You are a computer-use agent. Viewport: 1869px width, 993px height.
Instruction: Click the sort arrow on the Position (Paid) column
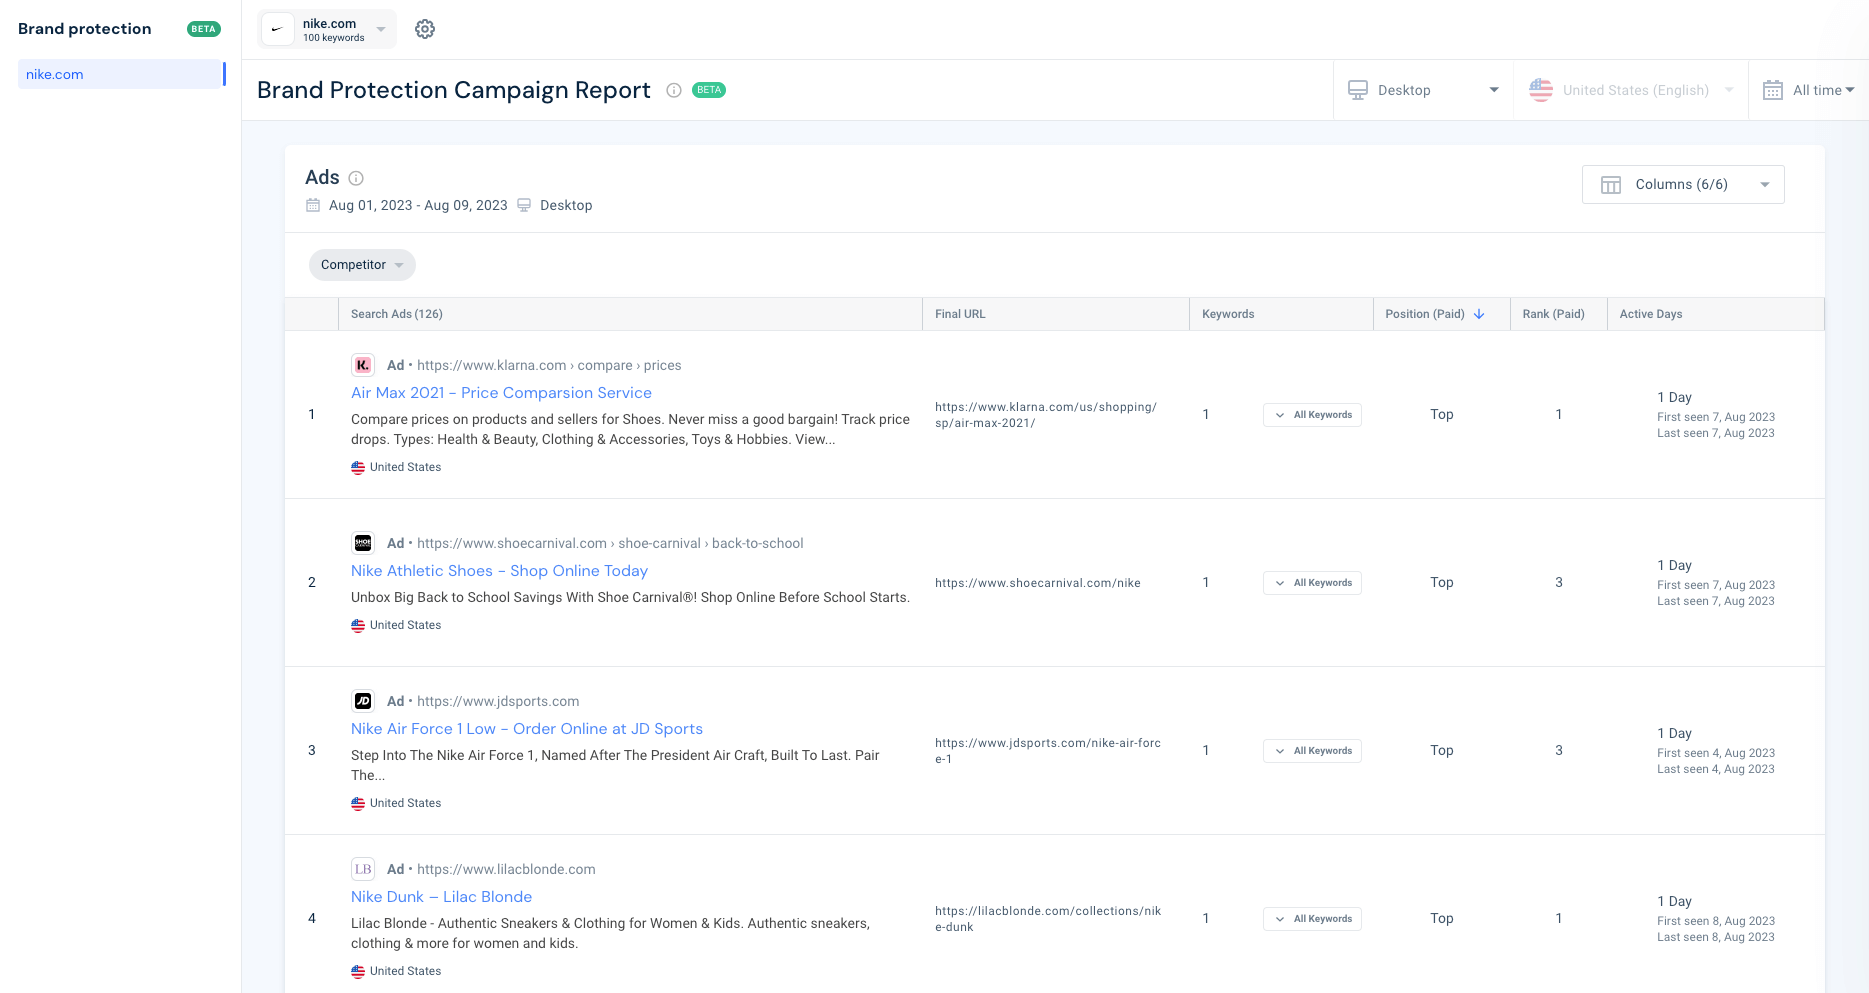pyautogui.click(x=1479, y=314)
